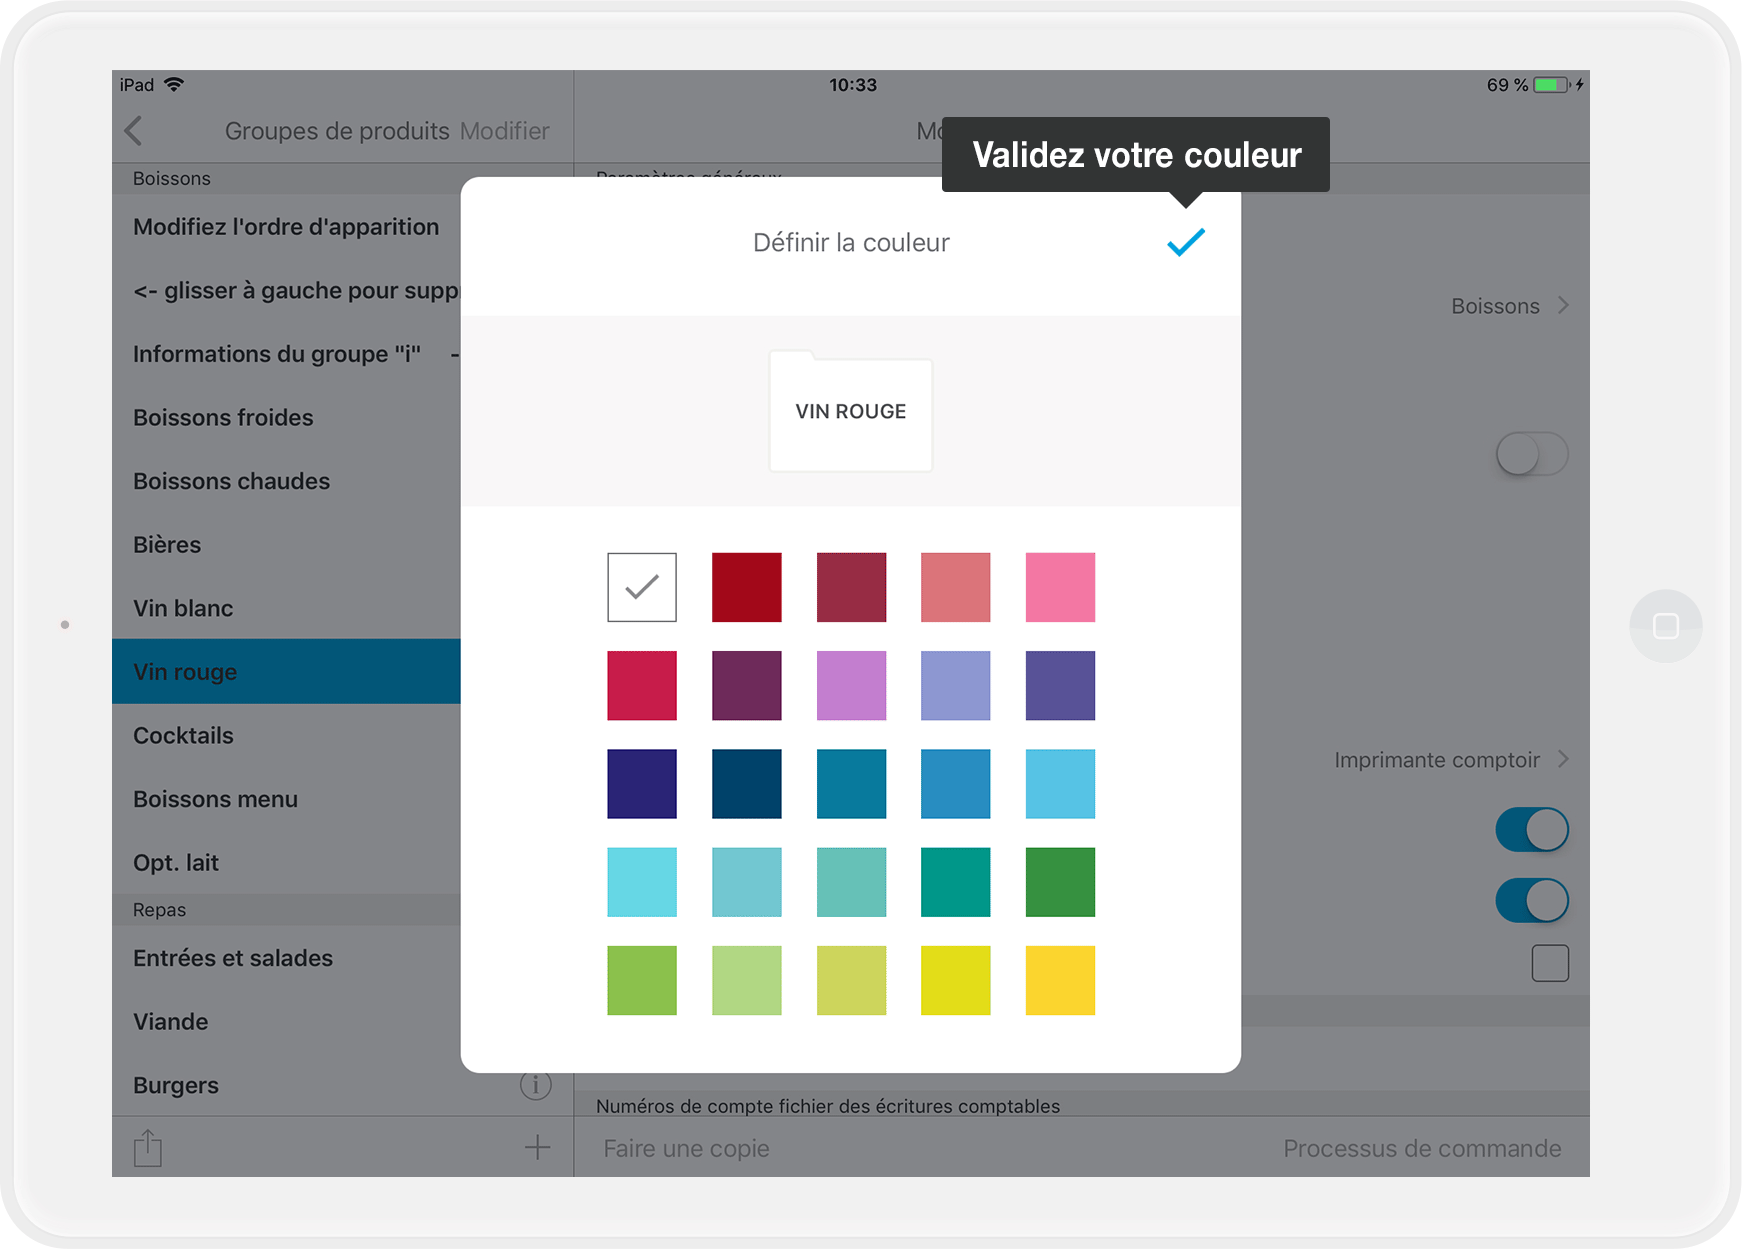Select the highlighted Vin rouge group
1742x1249 pixels.
point(286,671)
